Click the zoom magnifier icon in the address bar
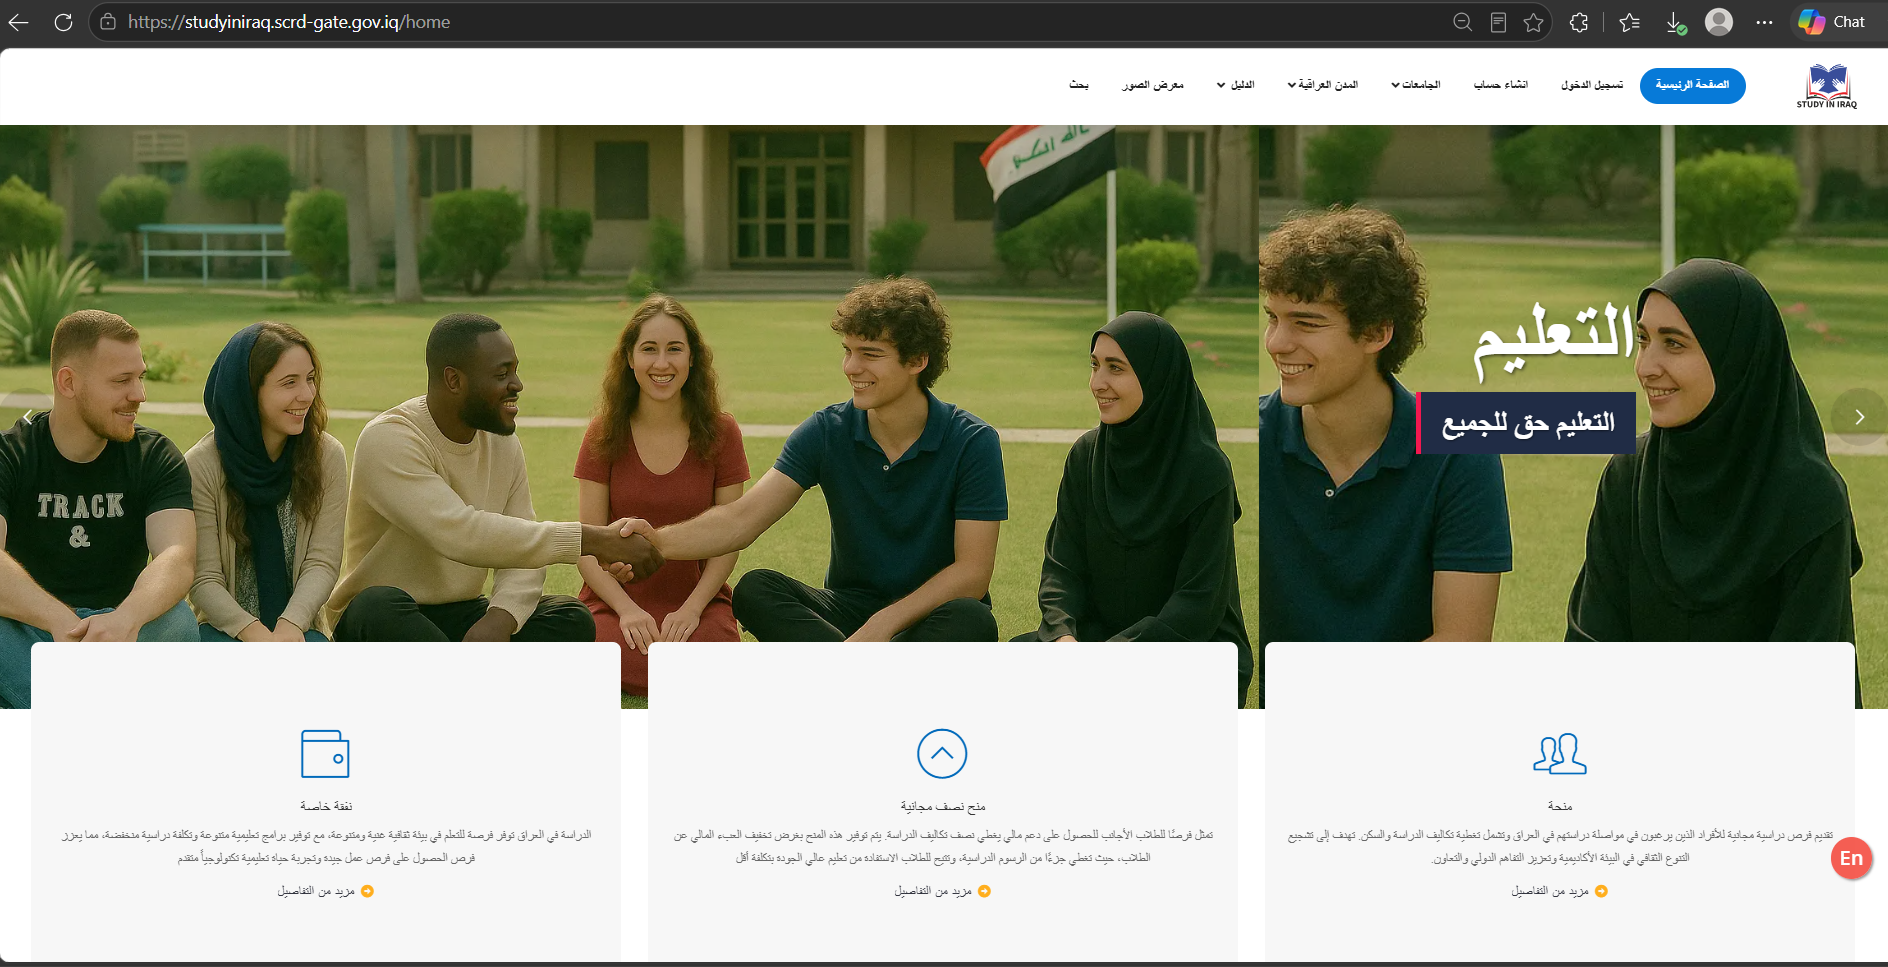The height and width of the screenshot is (967, 1888). pos(1462,22)
